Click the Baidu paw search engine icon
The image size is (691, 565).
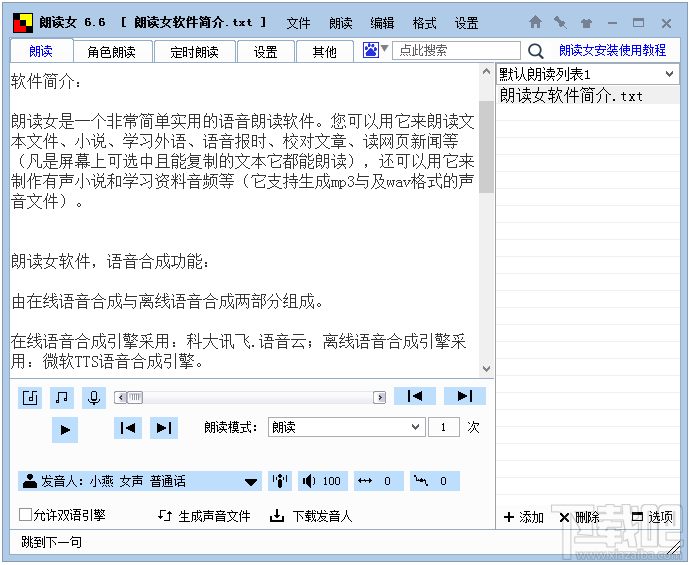pyautogui.click(x=371, y=50)
